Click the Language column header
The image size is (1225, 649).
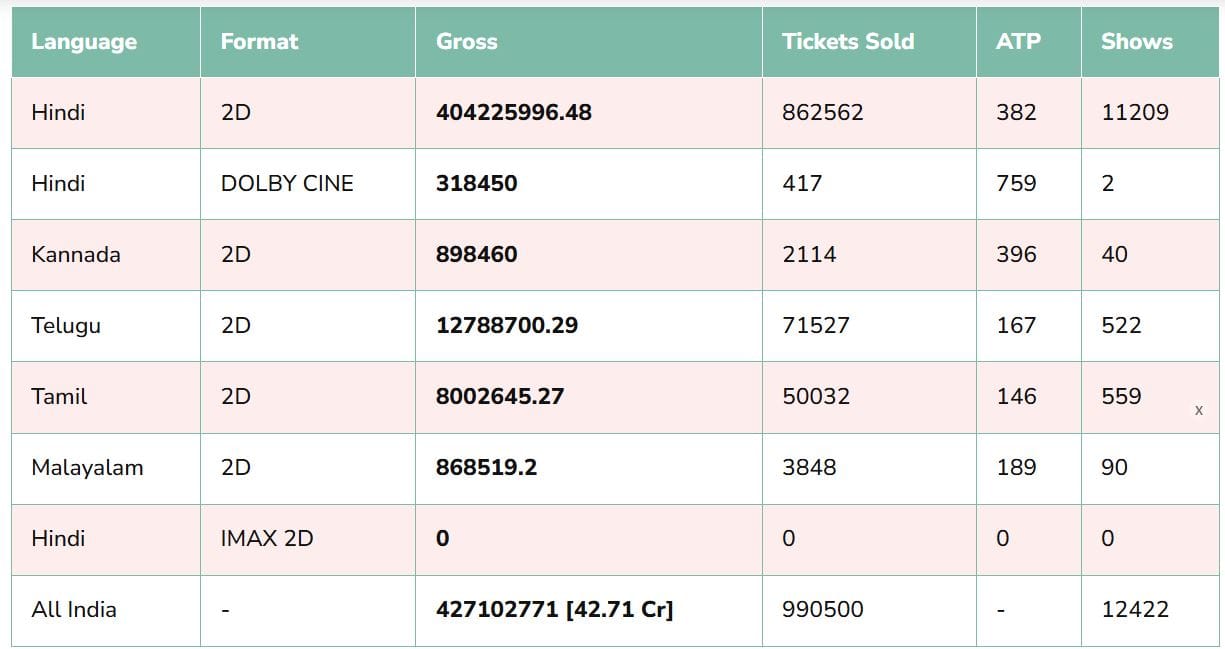(84, 42)
